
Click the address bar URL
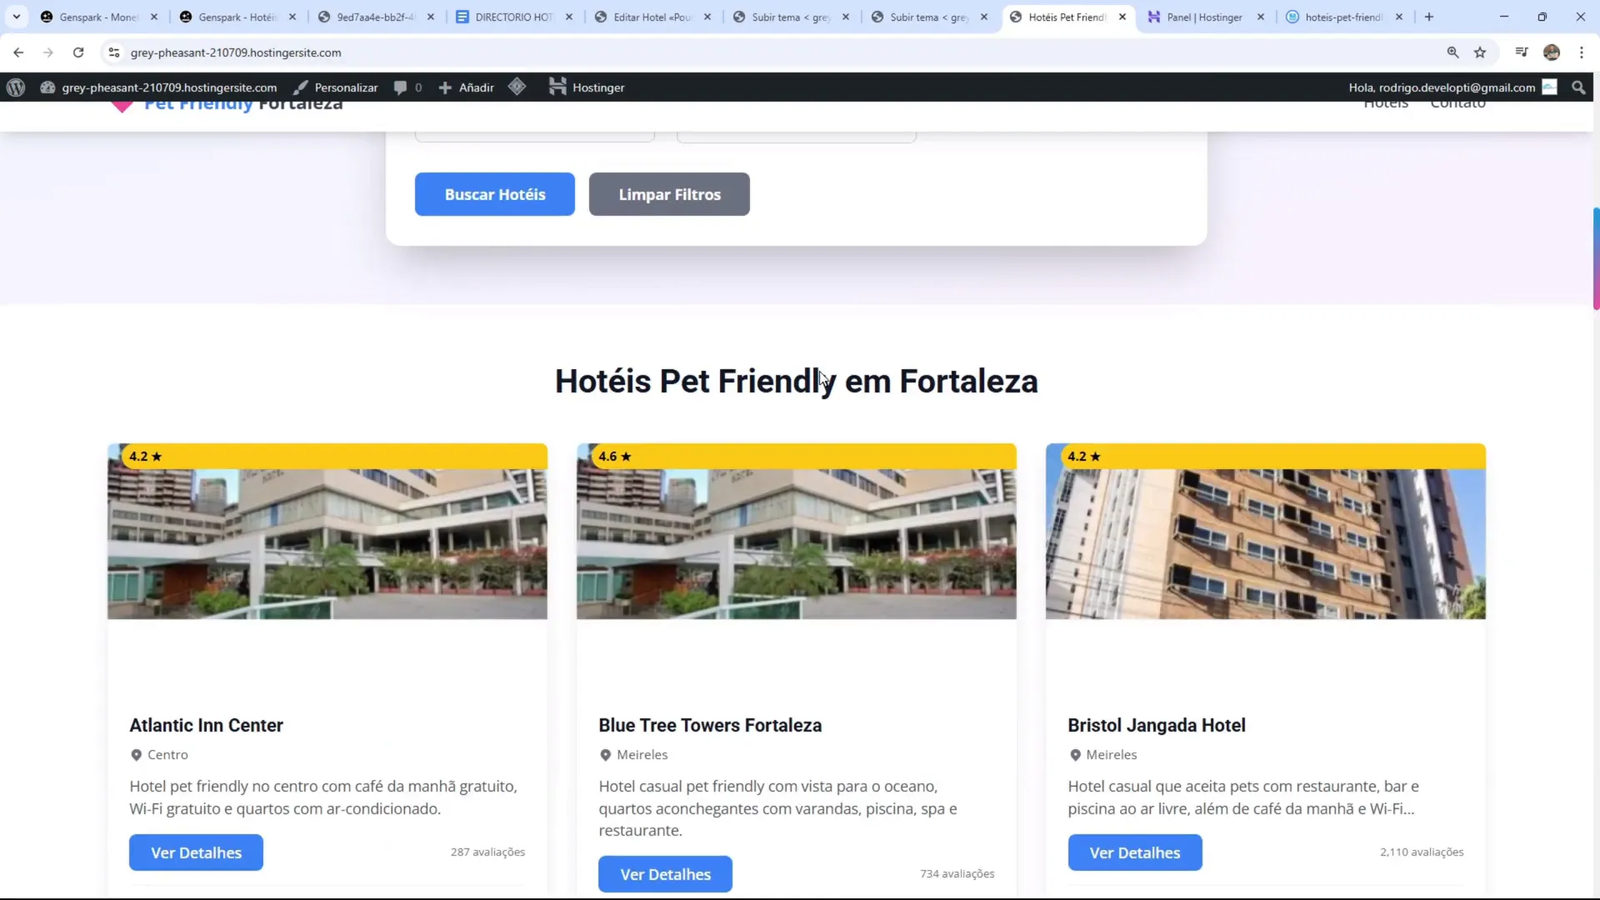(236, 52)
